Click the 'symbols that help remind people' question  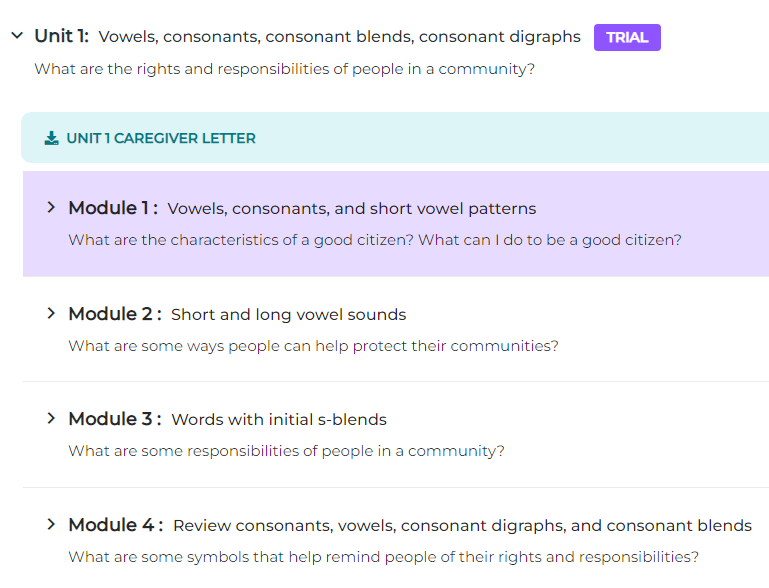click(383, 557)
